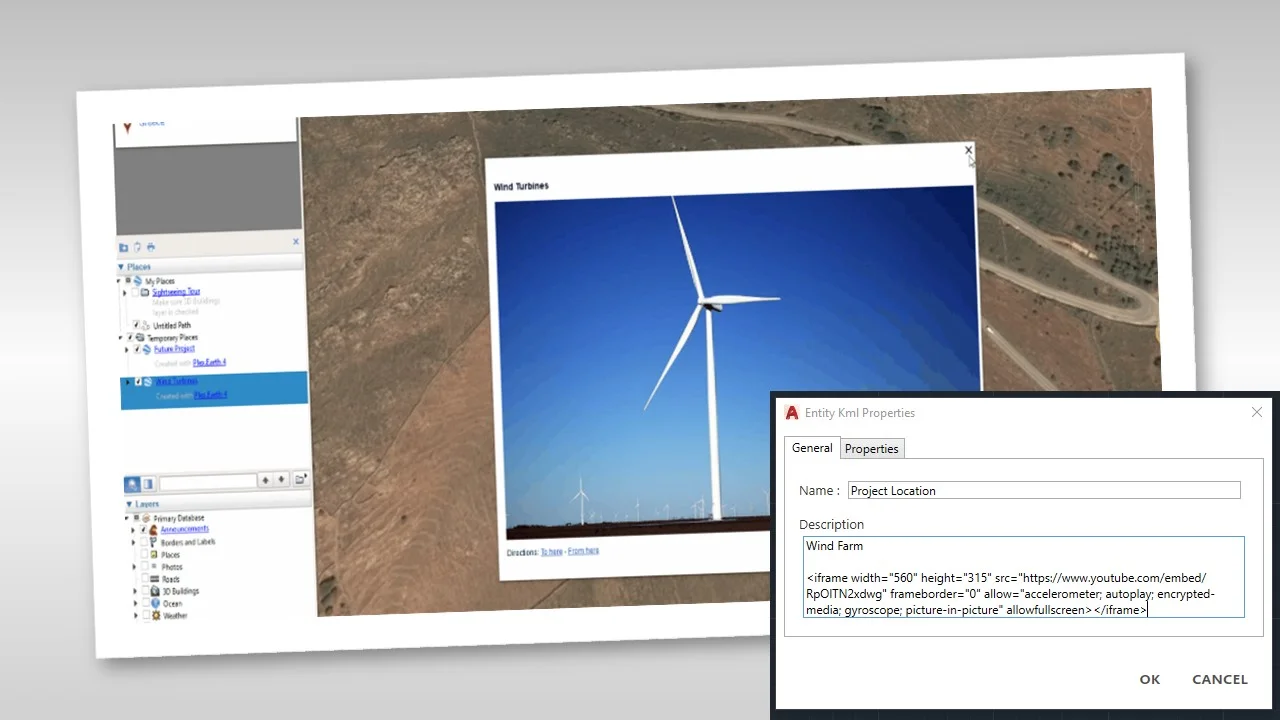The image size is (1280, 720).
Task: Click the Future Project globe icon
Action: click(147, 350)
